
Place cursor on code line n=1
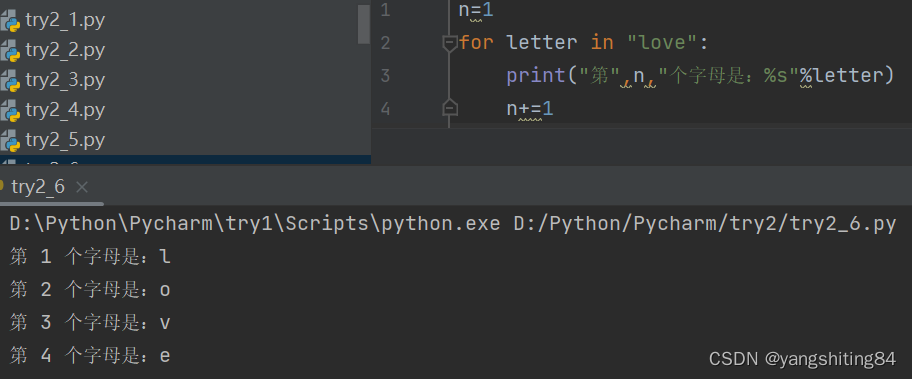pyautogui.click(x=476, y=10)
